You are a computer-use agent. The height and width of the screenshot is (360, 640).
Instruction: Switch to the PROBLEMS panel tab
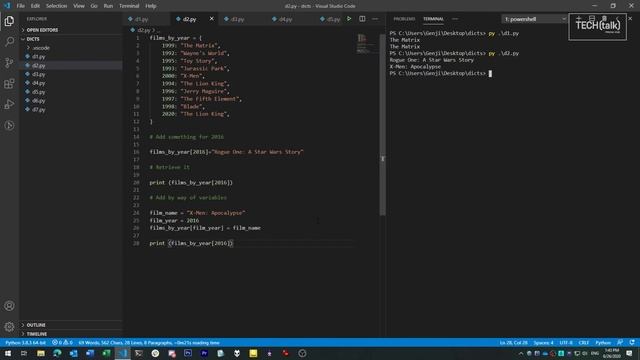coord(404,19)
